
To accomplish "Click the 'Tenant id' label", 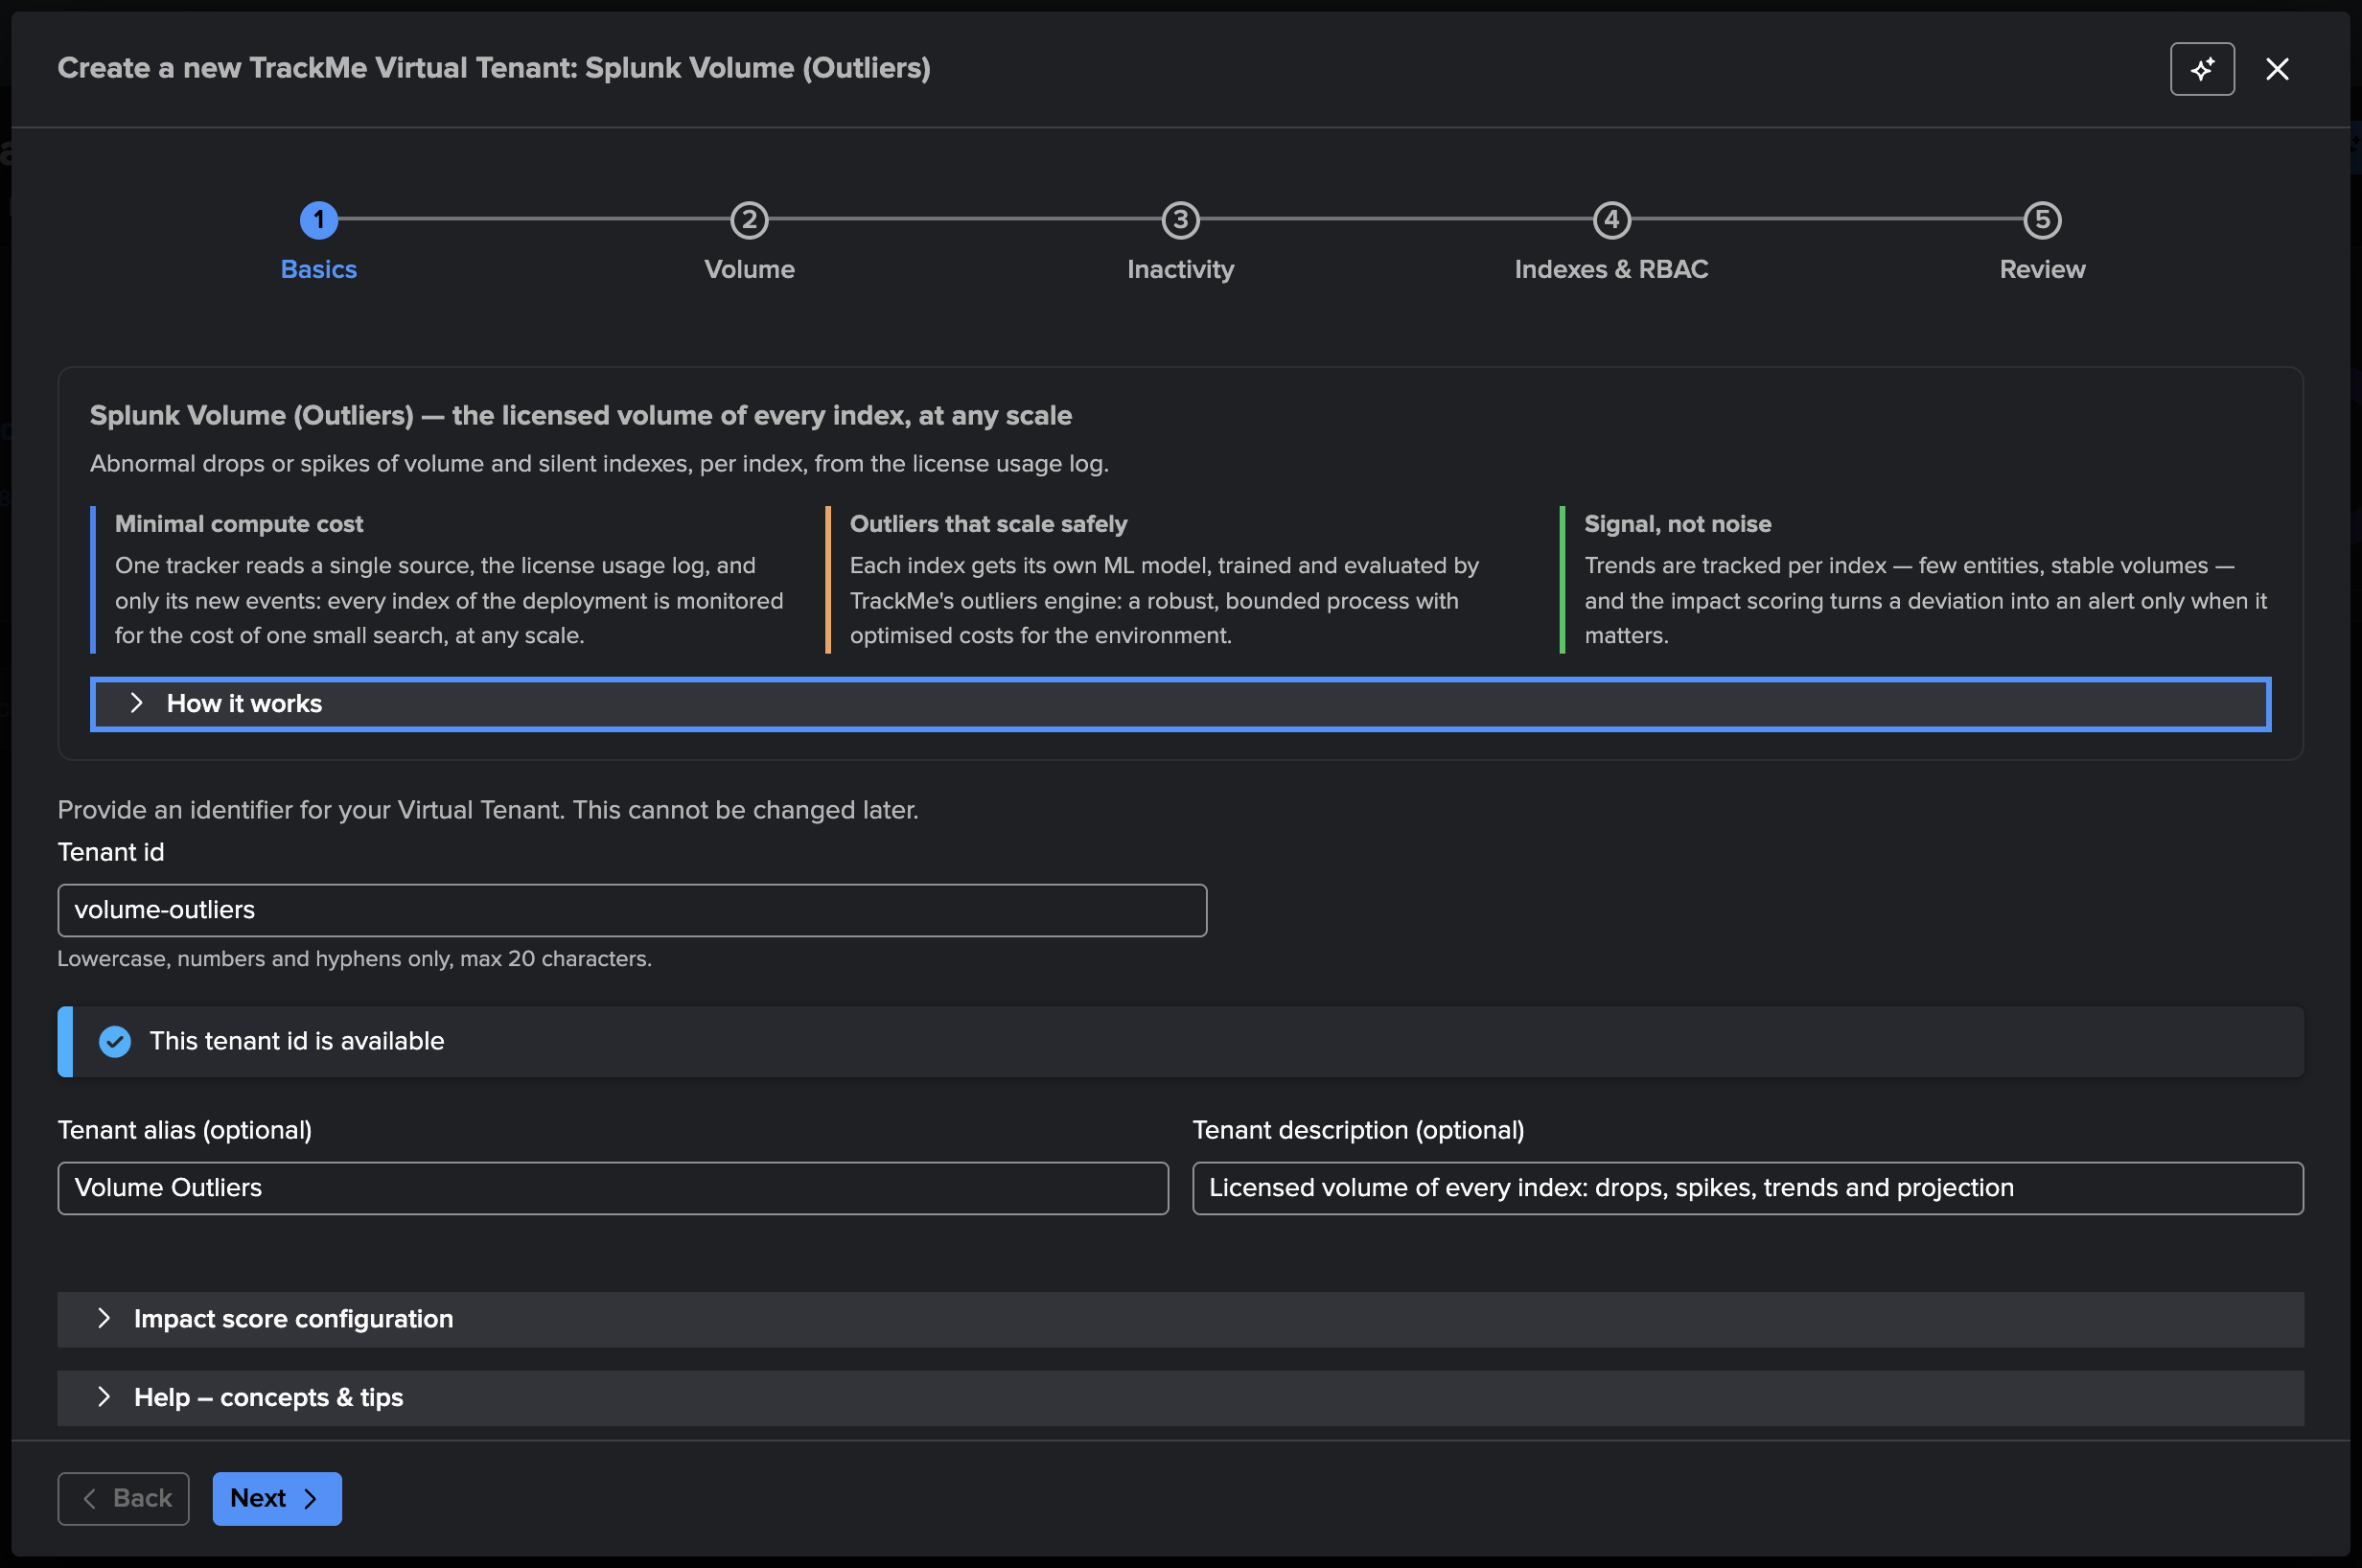I will [x=111, y=852].
